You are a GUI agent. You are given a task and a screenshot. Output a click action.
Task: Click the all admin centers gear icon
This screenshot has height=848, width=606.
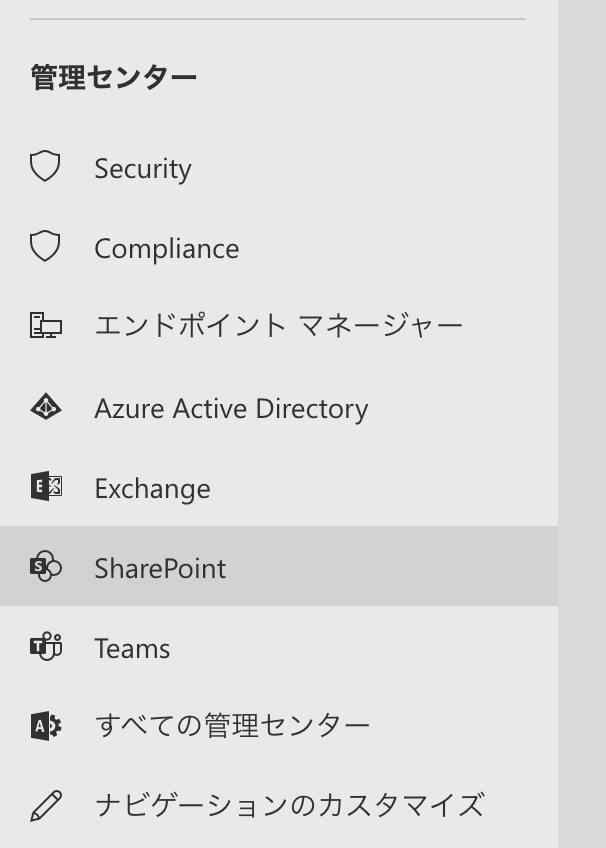pyautogui.click(x=45, y=726)
